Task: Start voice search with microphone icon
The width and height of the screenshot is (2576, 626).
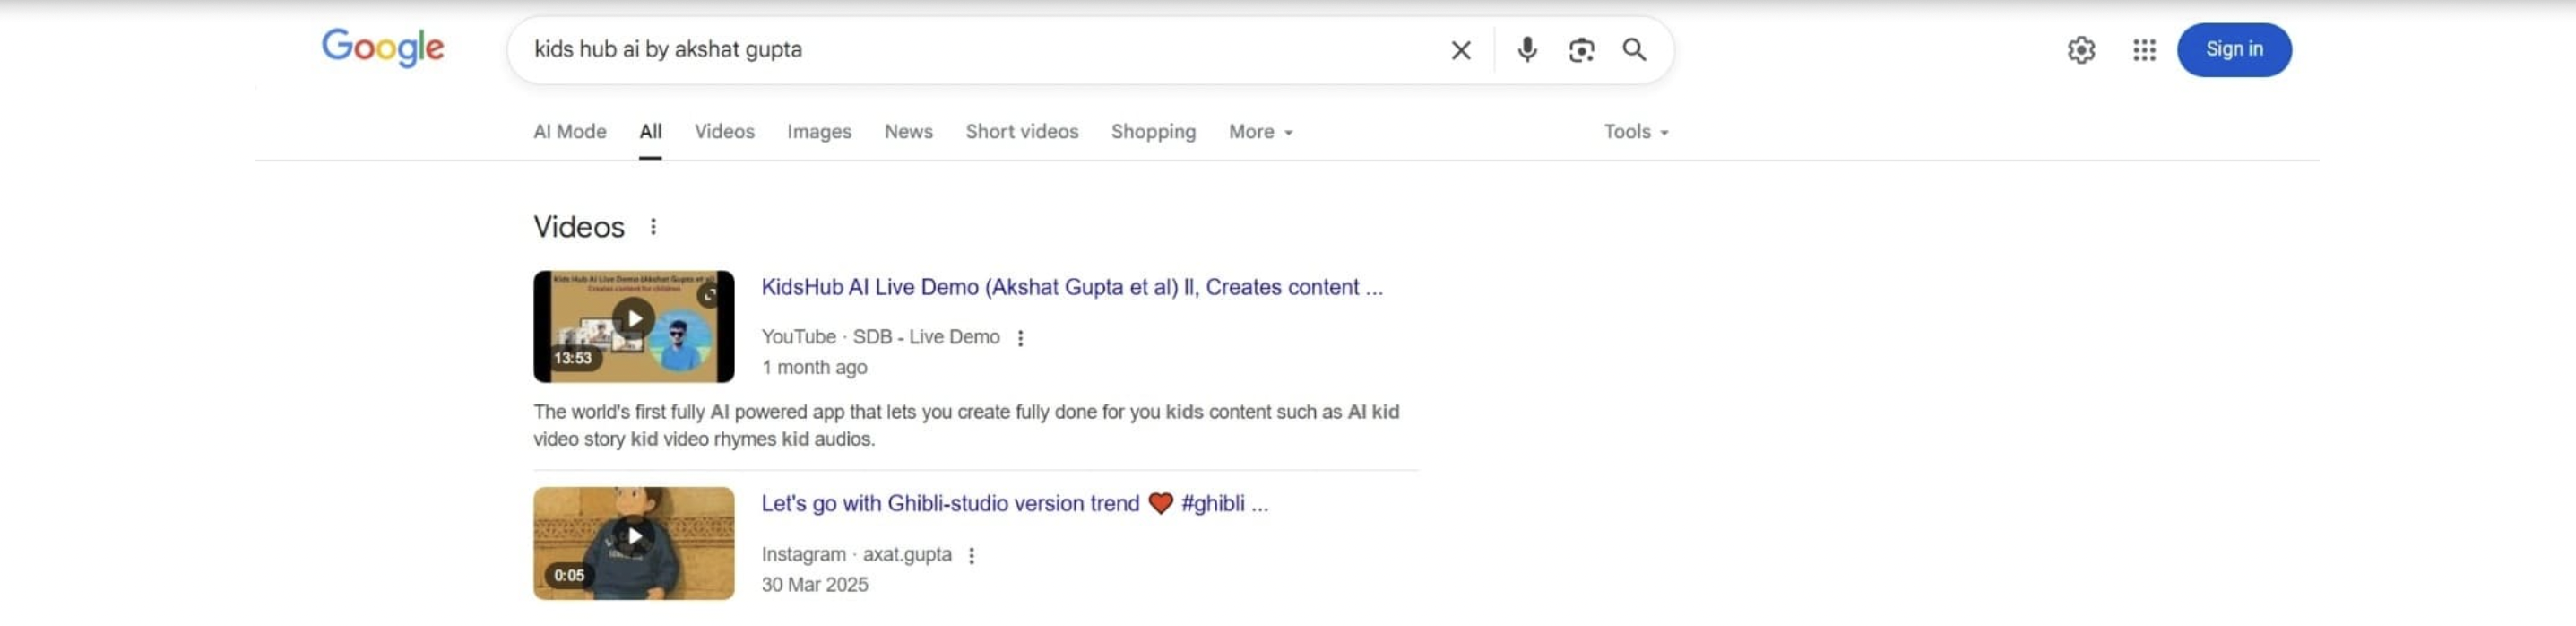Action: point(1526,50)
